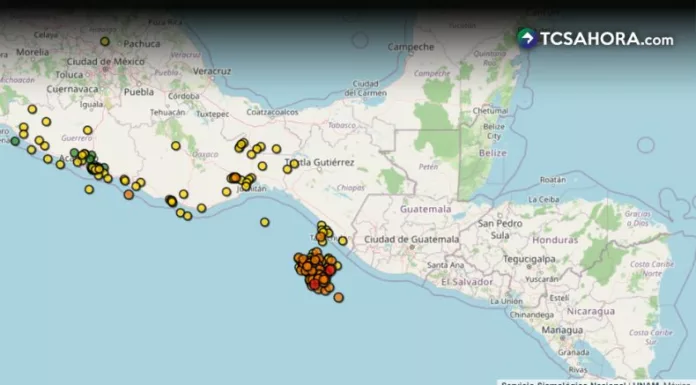
Task: Click 'Coatzacoalcos' map label
Action: tap(273, 112)
